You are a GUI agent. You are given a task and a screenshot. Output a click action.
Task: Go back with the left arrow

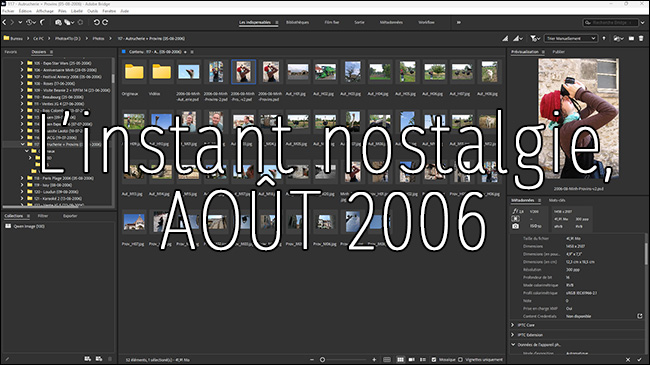coord(5,22)
